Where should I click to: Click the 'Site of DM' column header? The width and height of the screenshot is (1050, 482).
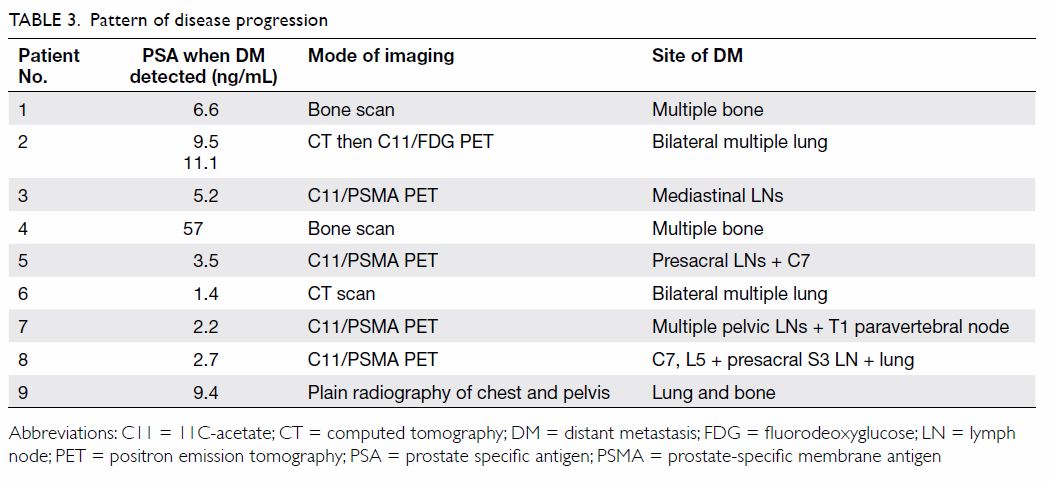[x=697, y=56]
